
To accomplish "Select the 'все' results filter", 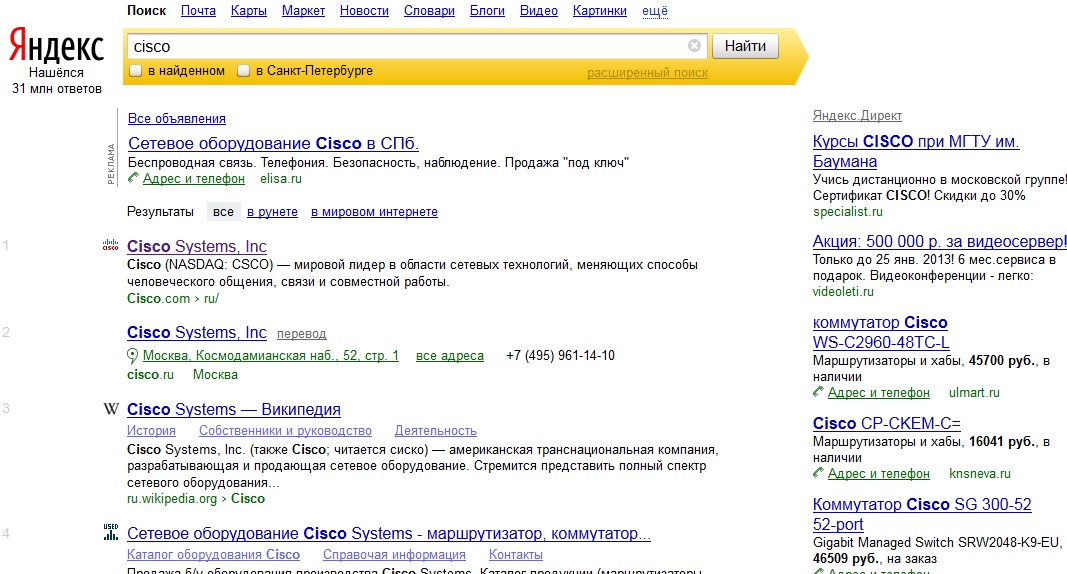I will pos(223,212).
